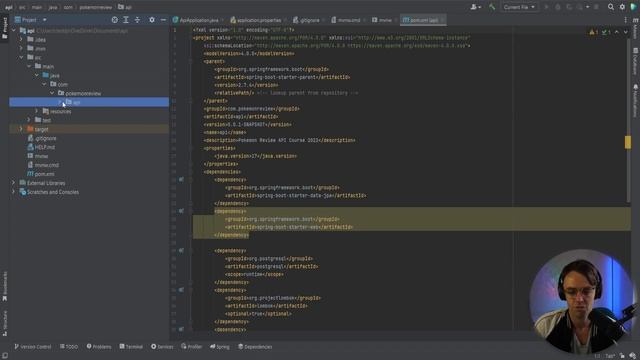Open IDE settings gear in toolbar
This screenshot has height=360, width=640.
point(622,7)
